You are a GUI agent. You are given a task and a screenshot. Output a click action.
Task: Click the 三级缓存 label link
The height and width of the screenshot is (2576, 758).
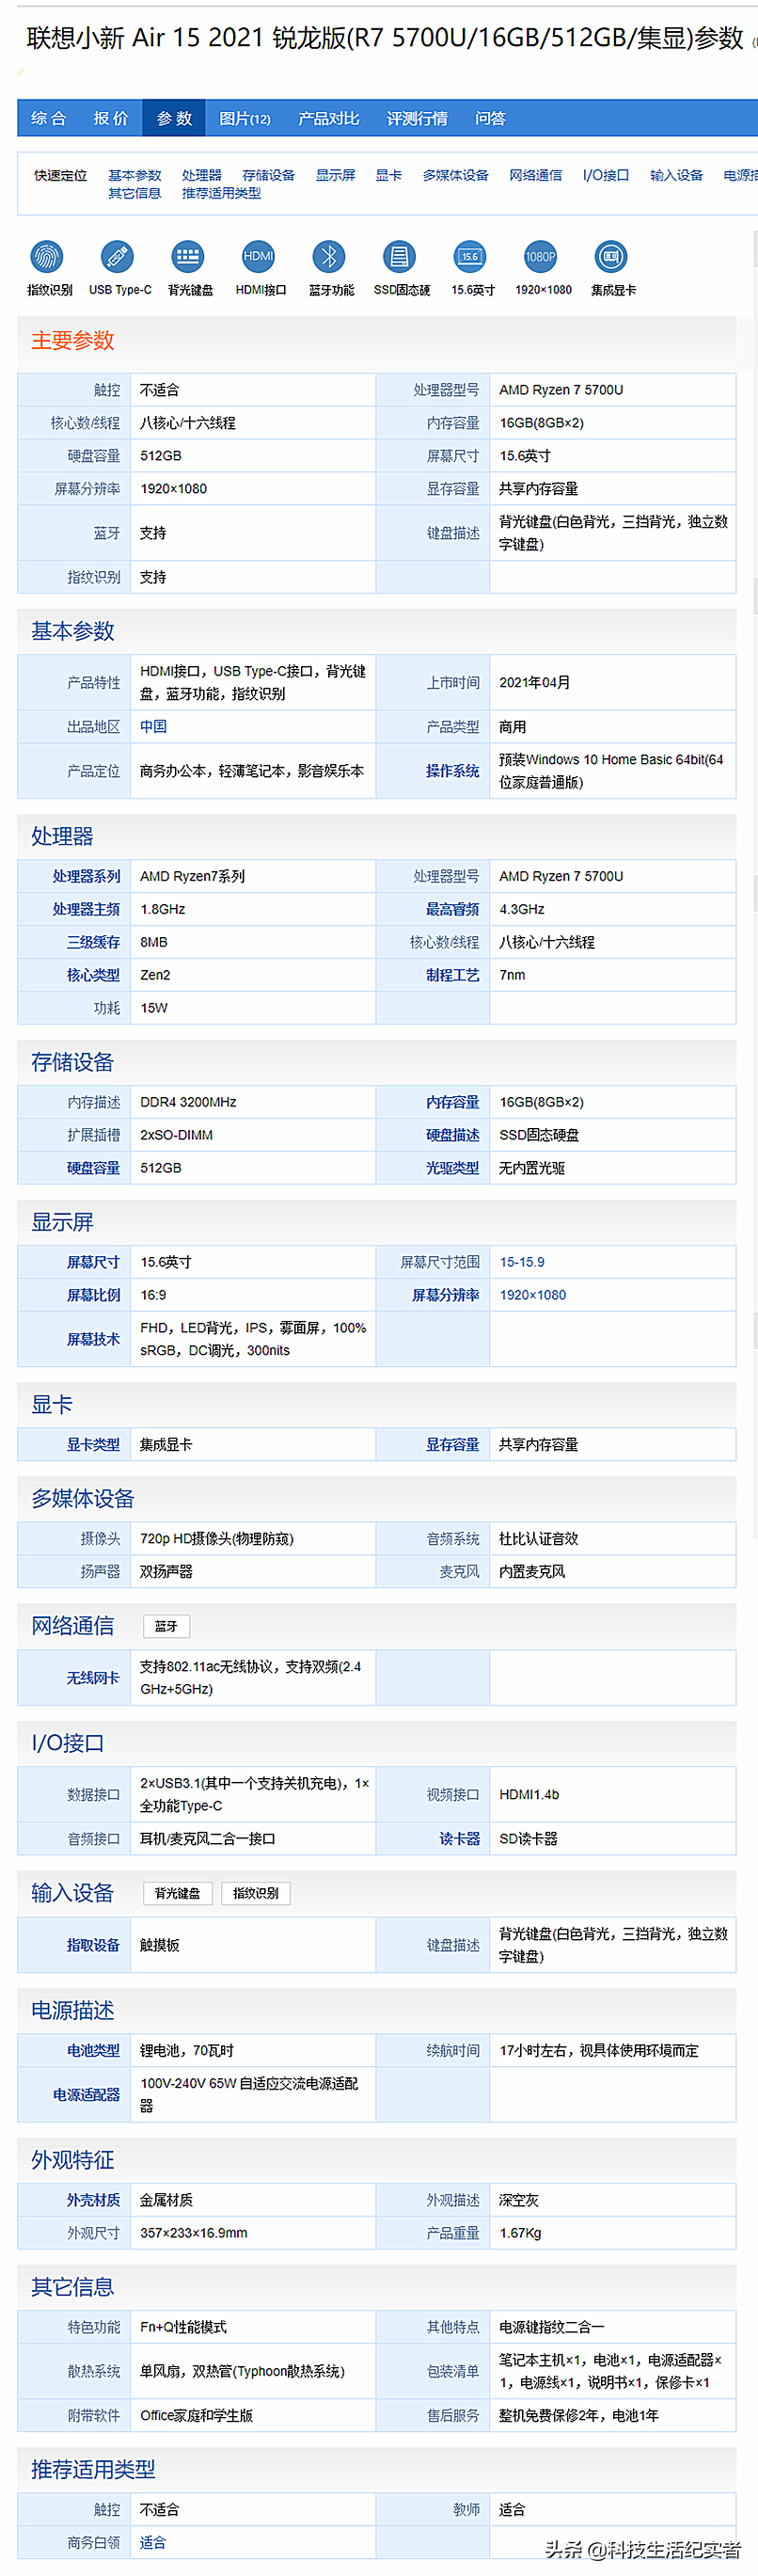point(93,942)
